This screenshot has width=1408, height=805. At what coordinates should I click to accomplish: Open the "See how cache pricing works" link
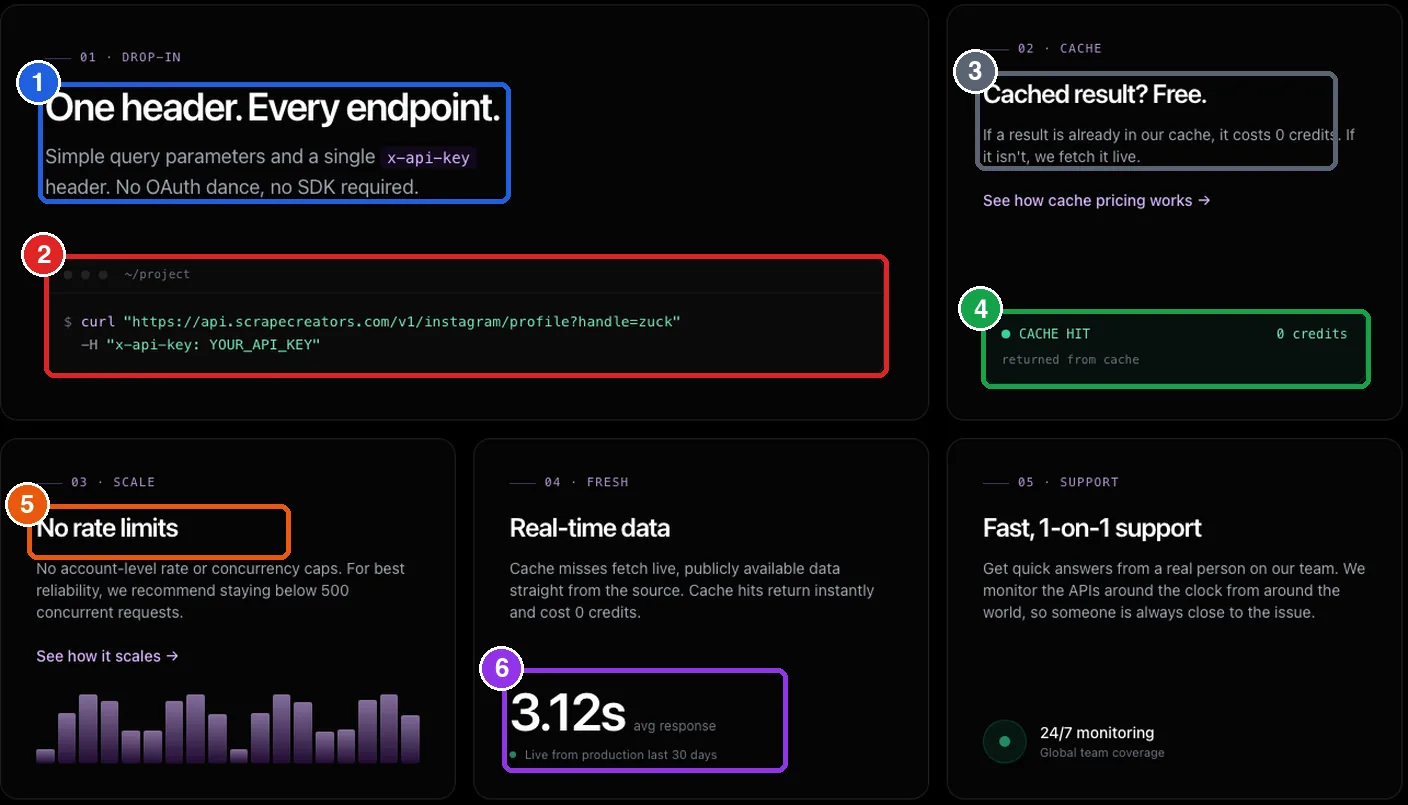1096,201
